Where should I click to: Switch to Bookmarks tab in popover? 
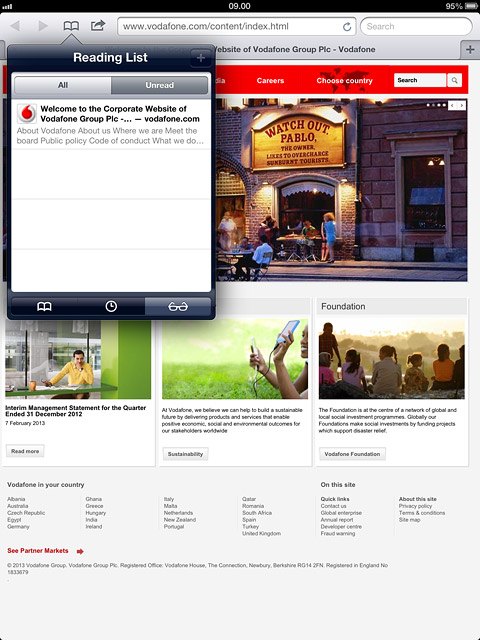click(44, 306)
